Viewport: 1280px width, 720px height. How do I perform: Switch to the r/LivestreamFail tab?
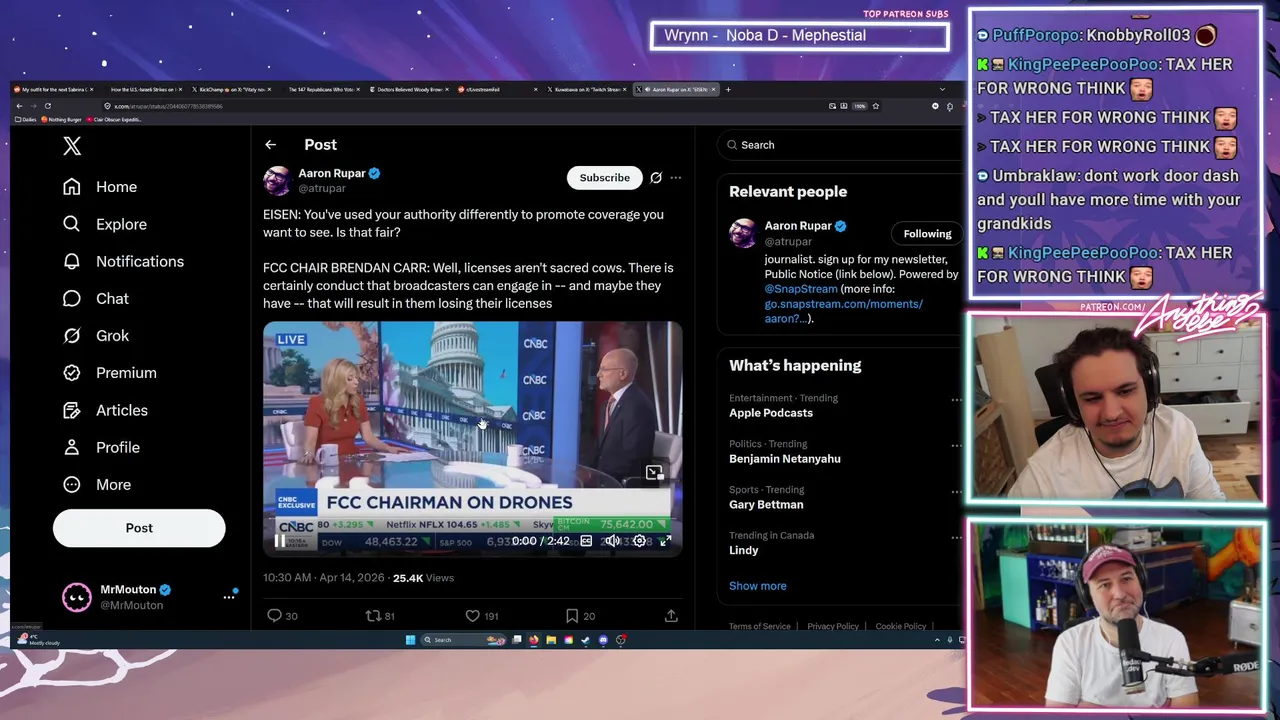pos(497,89)
